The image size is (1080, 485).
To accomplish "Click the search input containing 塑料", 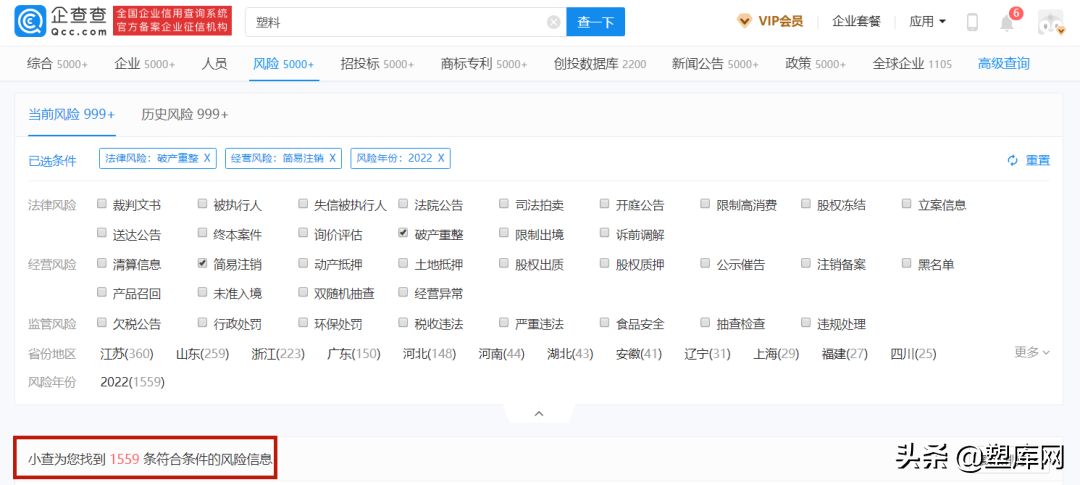I will pyautogui.click(x=406, y=22).
